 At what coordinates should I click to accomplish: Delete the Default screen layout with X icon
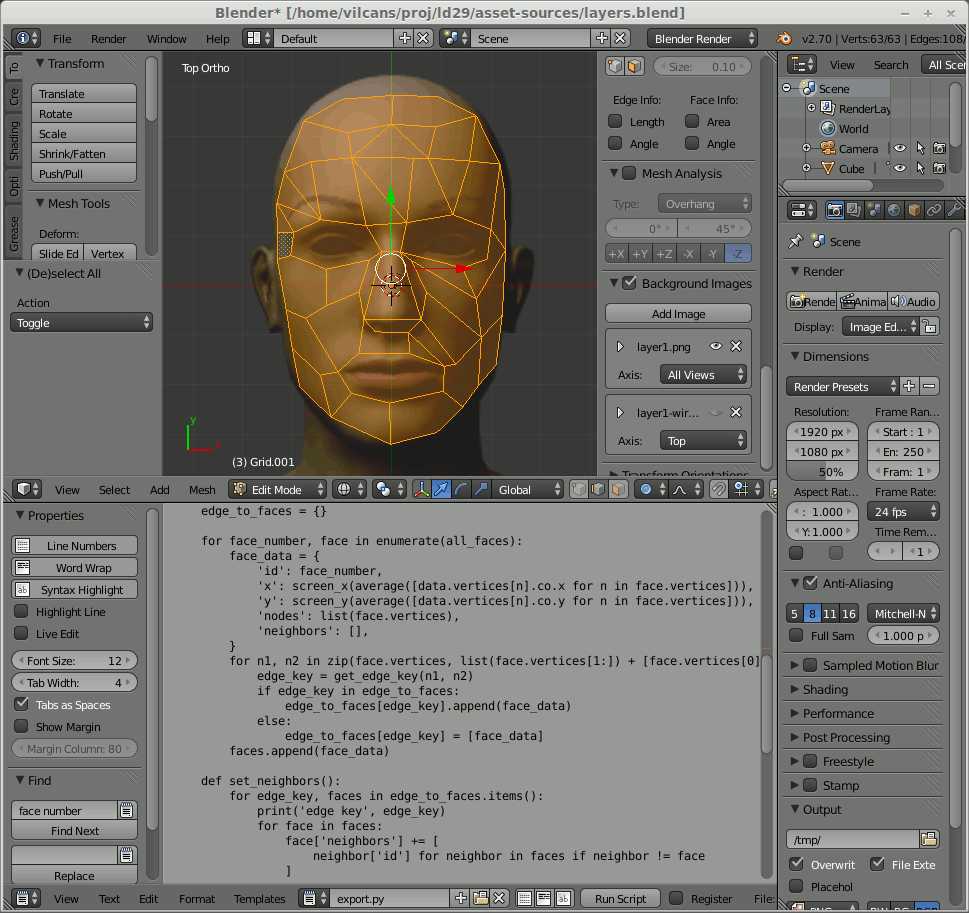tap(423, 38)
